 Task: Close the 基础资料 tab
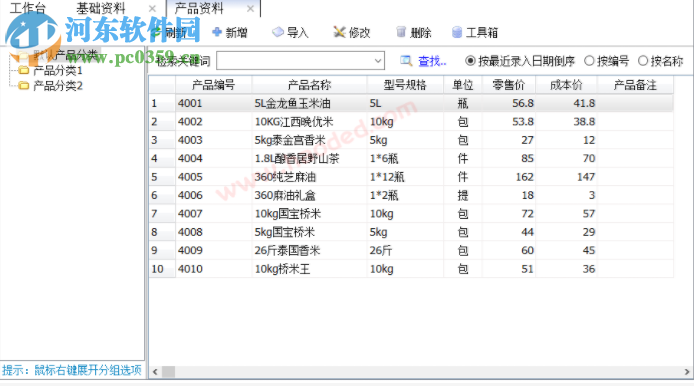[152, 8]
